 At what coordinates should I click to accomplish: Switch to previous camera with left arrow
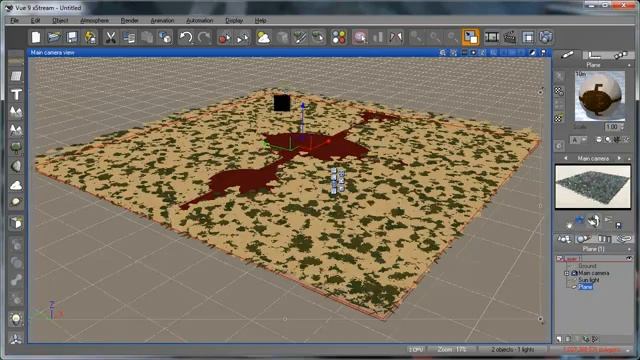(566, 158)
